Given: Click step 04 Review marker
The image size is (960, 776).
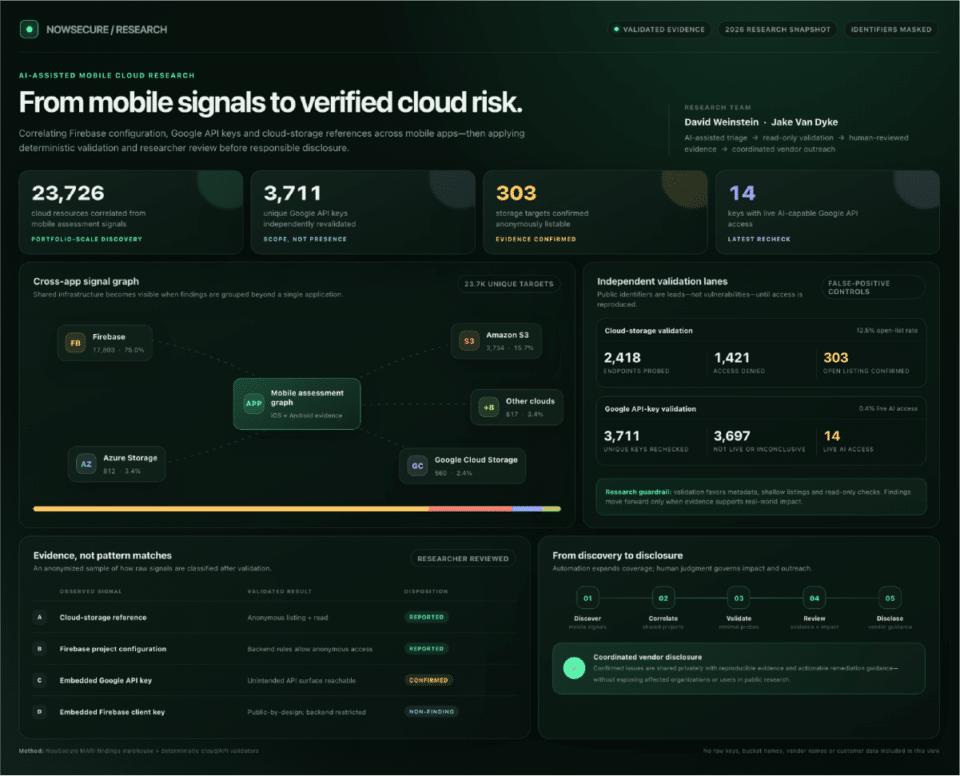Looking at the screenshot, I should (814, 598).
